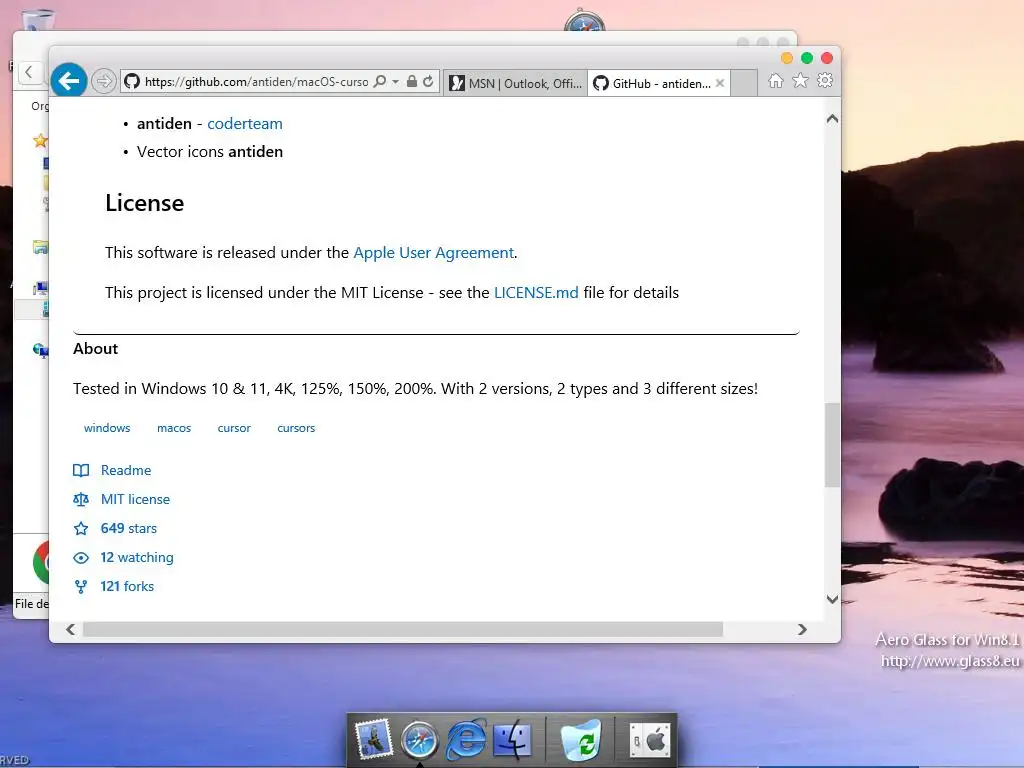
Task: Open the 649 stars link
Action: 129,528
